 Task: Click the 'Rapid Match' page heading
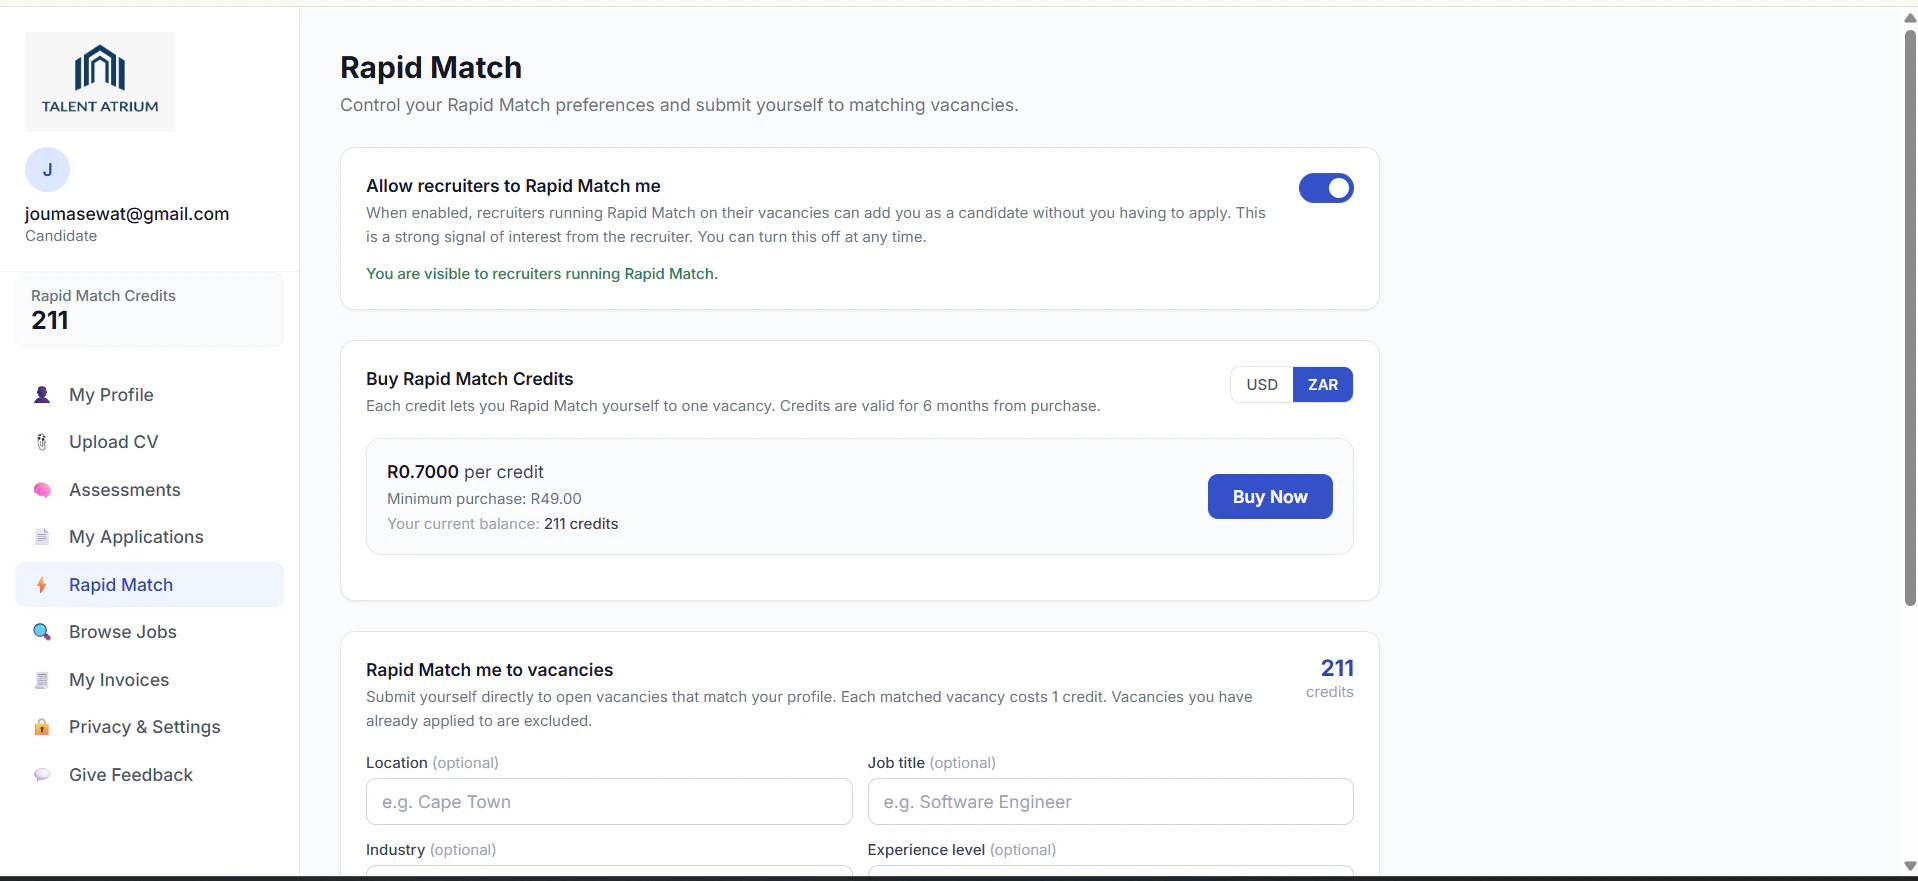431,67
